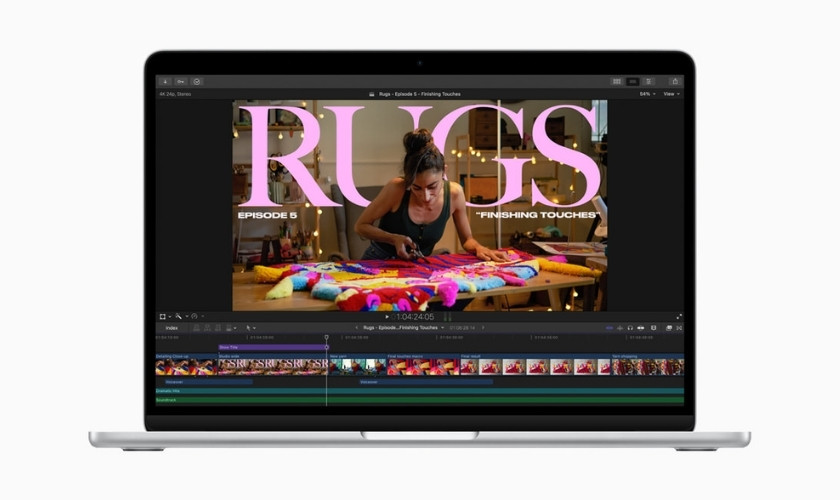The height and width of the screenshot is (500, 840).
Task: Toggle the Browser panel visibility button
Action: (617, 81)
